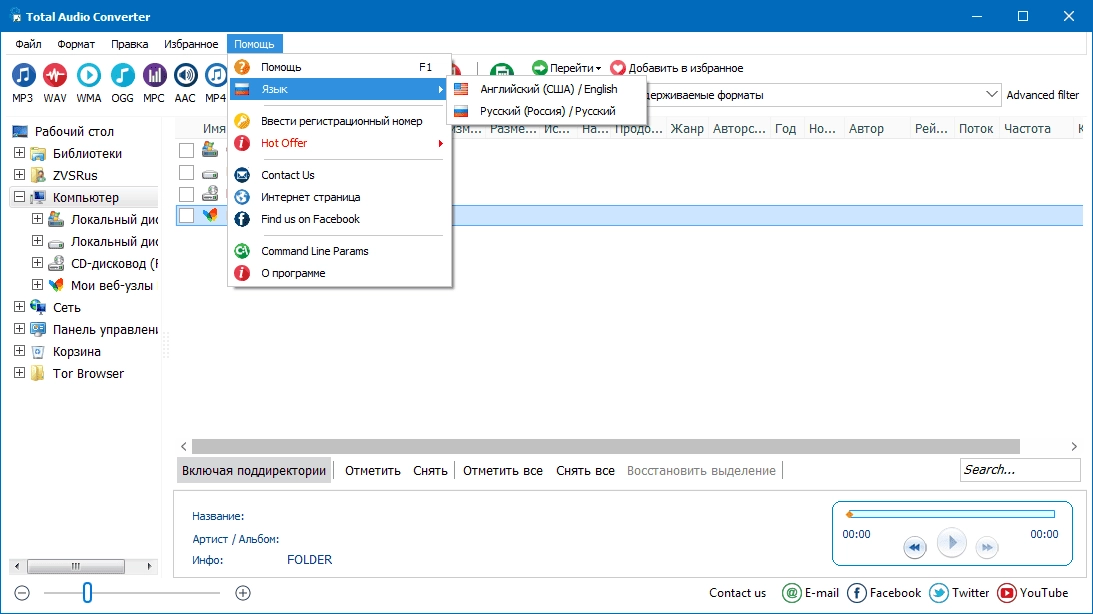Tick the second file list checkbox
Screen dimensions: 1093x614
(186, 172)
